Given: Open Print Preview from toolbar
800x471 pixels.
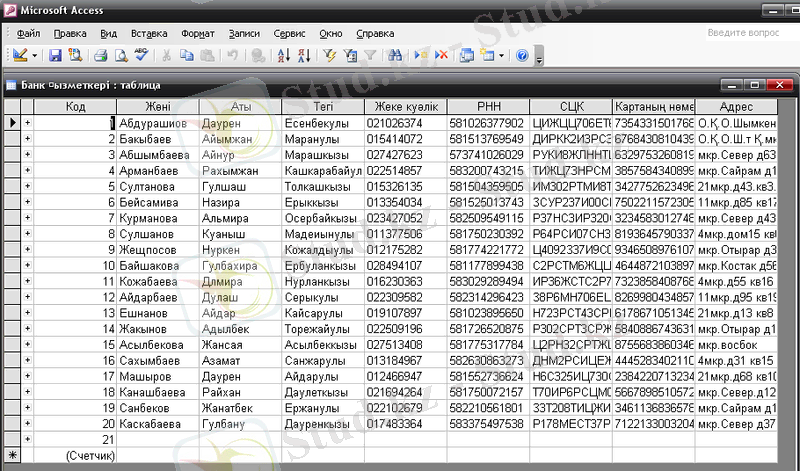Looking at the screenshot, I should 120,55.
